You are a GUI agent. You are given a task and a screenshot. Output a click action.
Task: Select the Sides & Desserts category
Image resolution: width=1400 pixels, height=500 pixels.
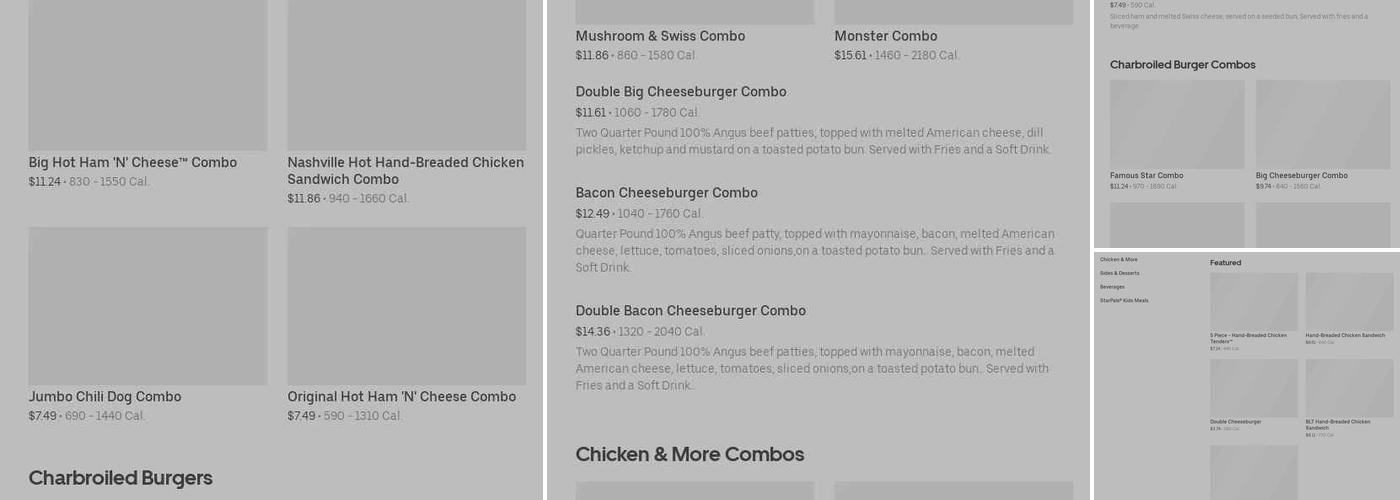point(1119,273)
